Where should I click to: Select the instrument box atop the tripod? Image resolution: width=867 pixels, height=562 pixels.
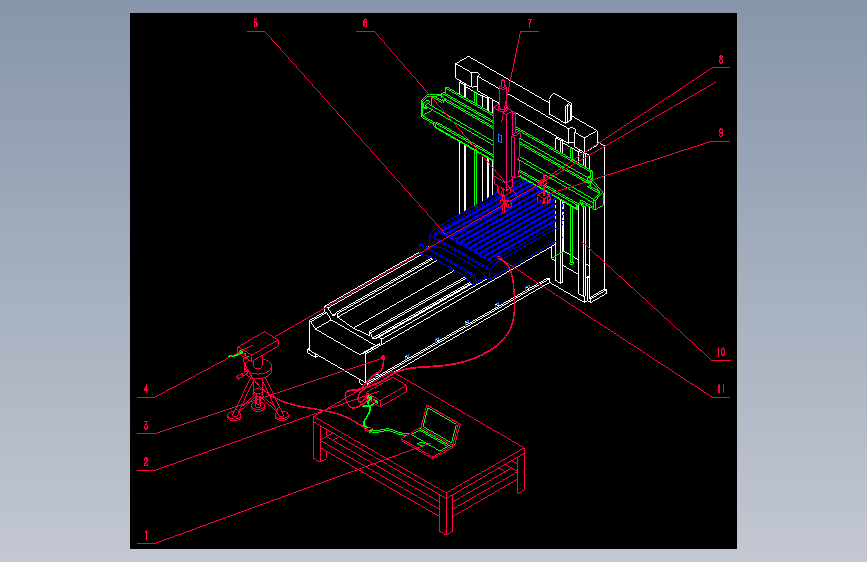[x=258, y=345]
